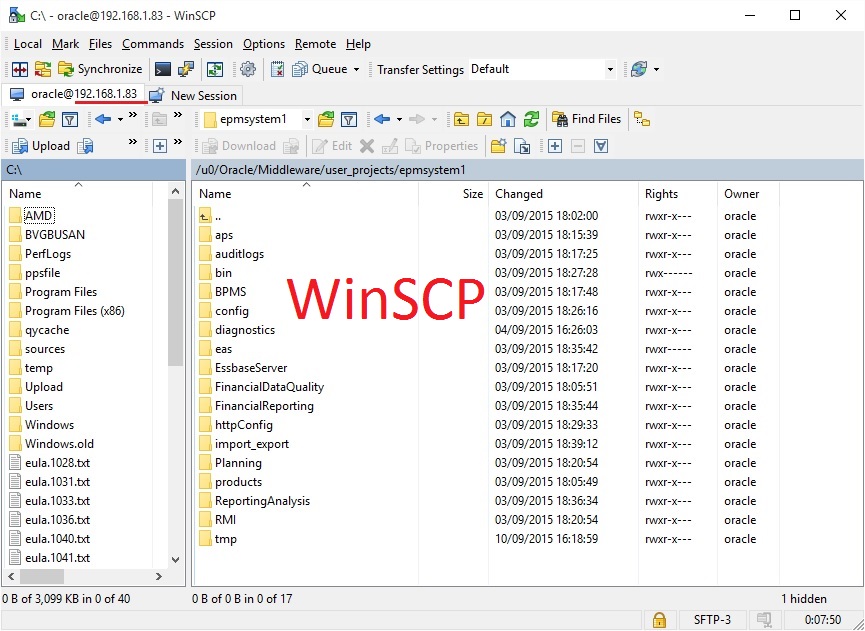865x631 pixels.
Task: Expand the epmsystem1 directory dropdown
Action: point(307,119)
